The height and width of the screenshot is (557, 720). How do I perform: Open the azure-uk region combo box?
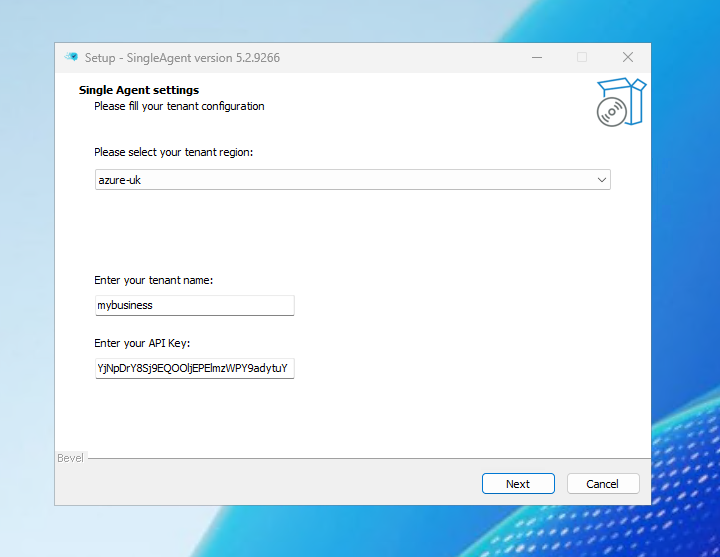pyautogui.click(x=340, y=180)
